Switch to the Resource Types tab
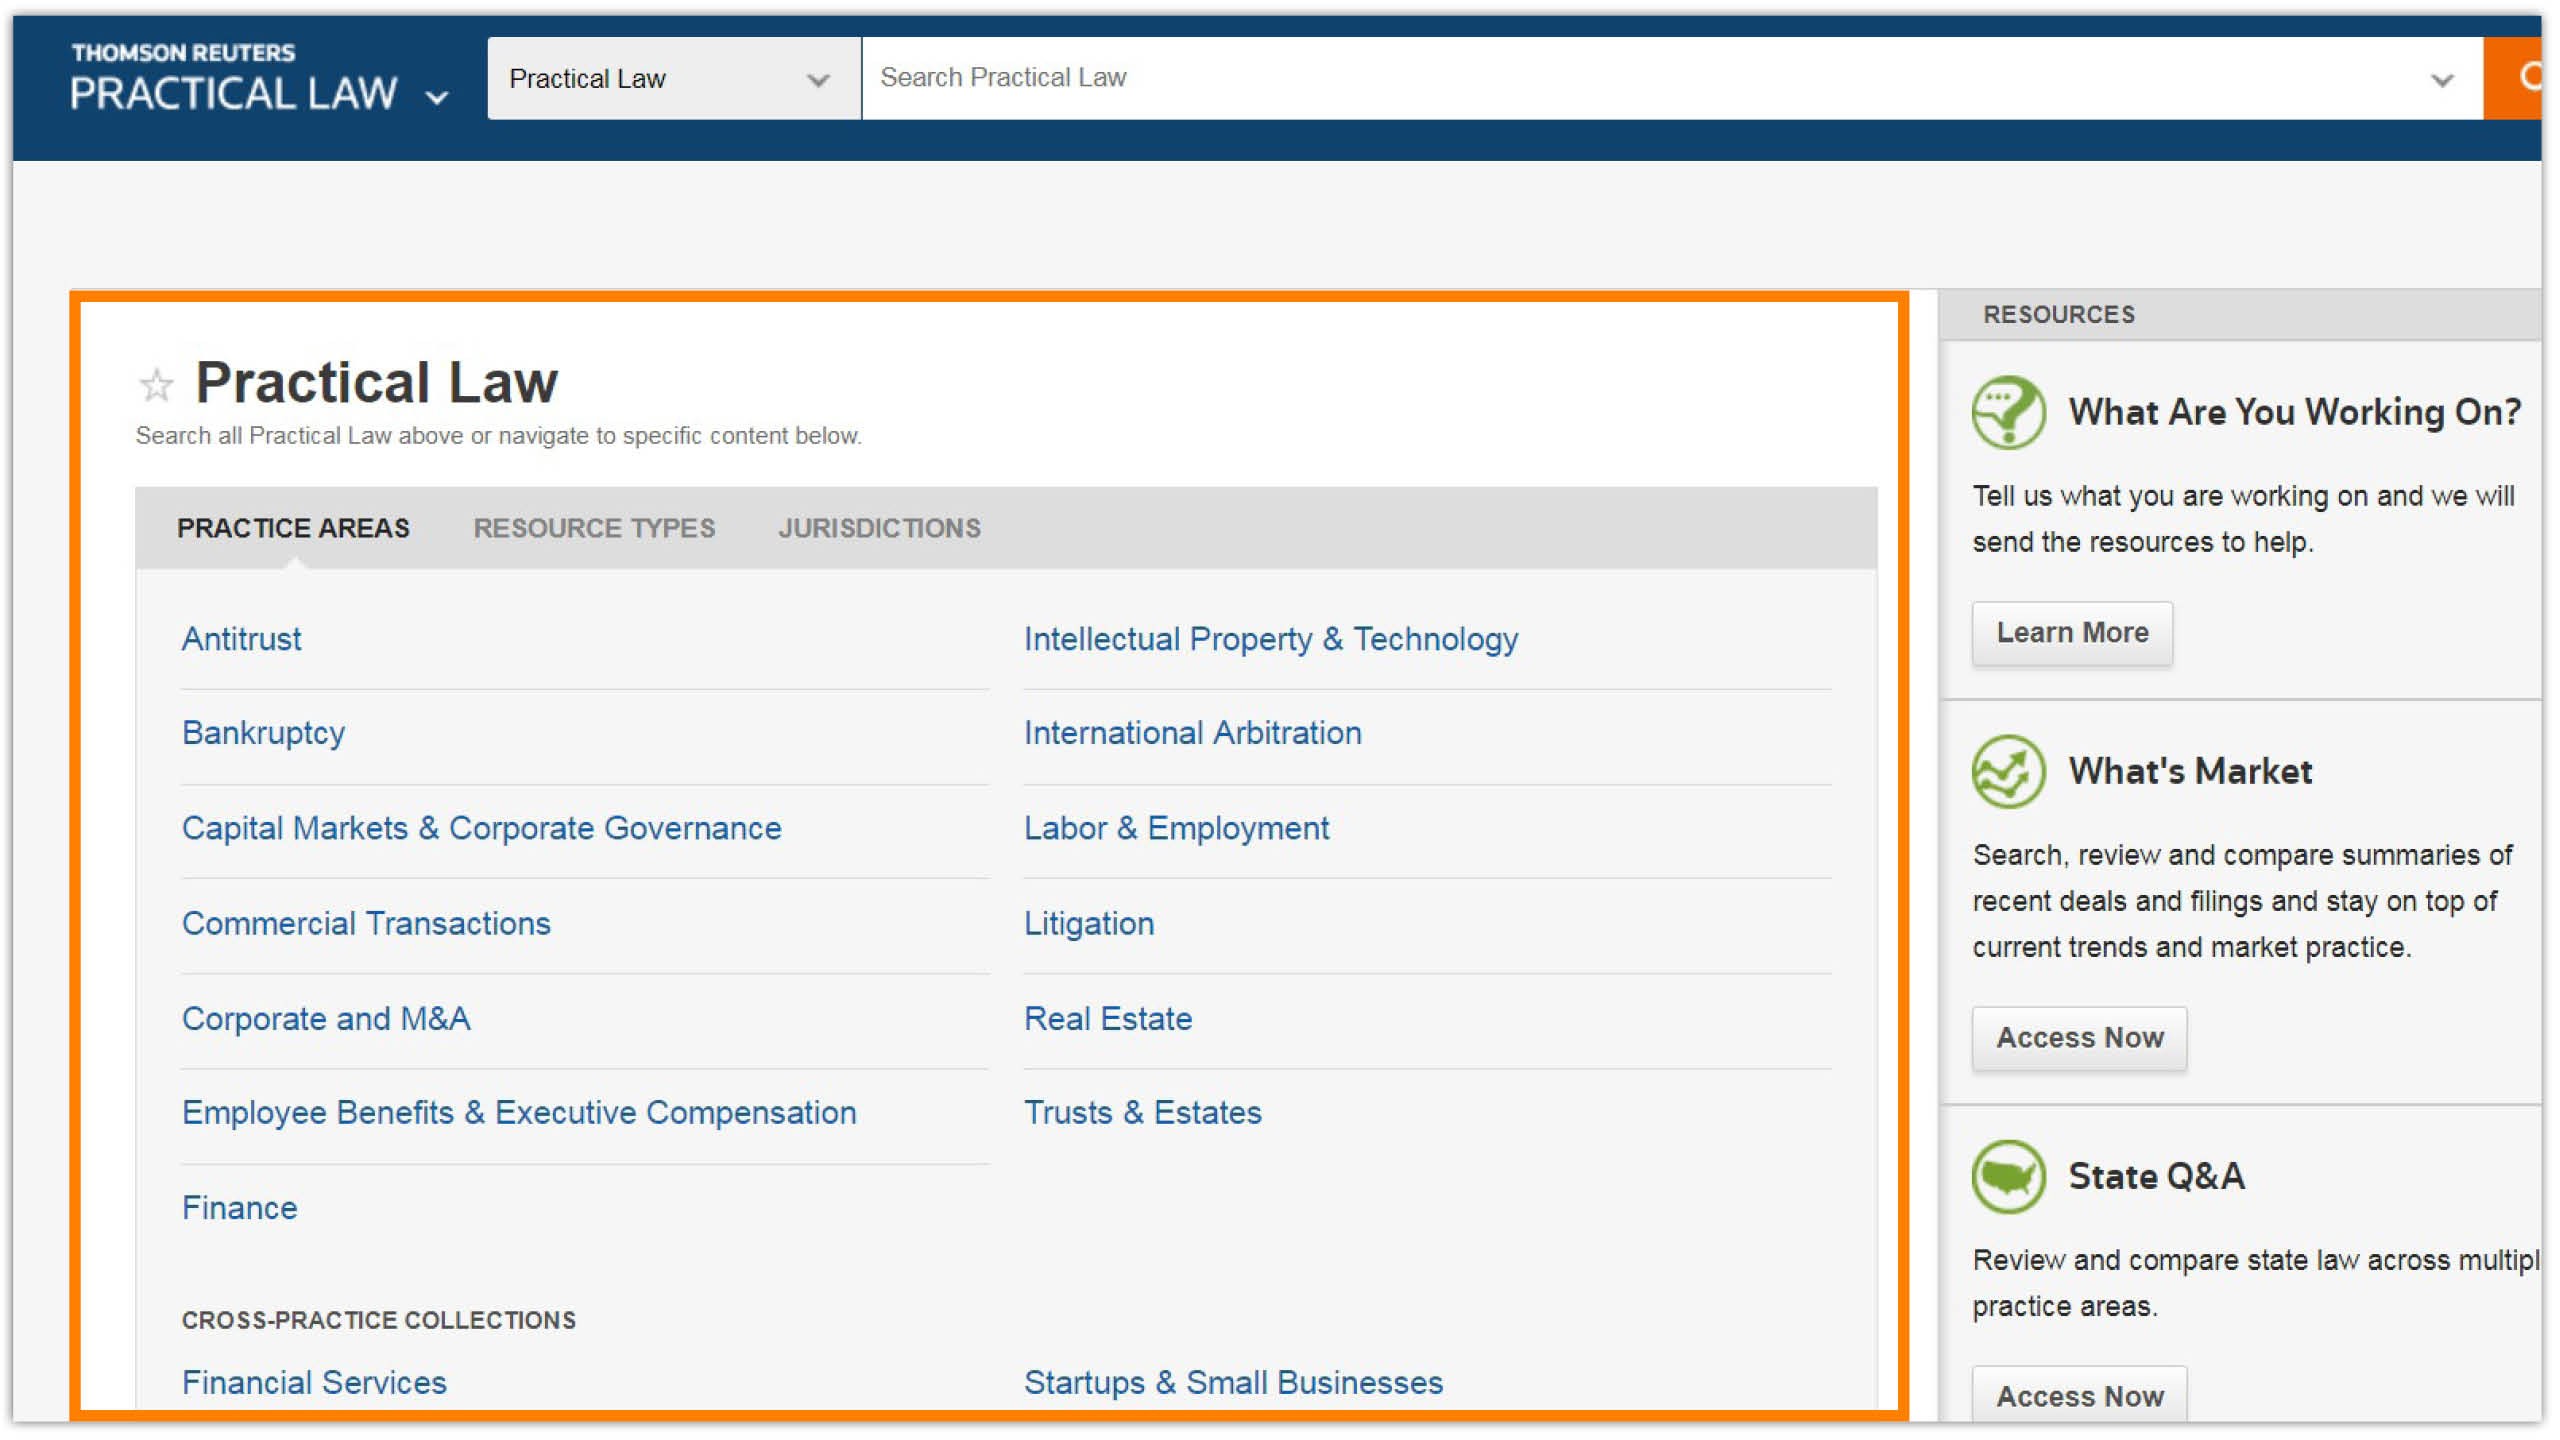Screen dimensions: 2560x1440 pyautogui.click(x=594, y=528)
